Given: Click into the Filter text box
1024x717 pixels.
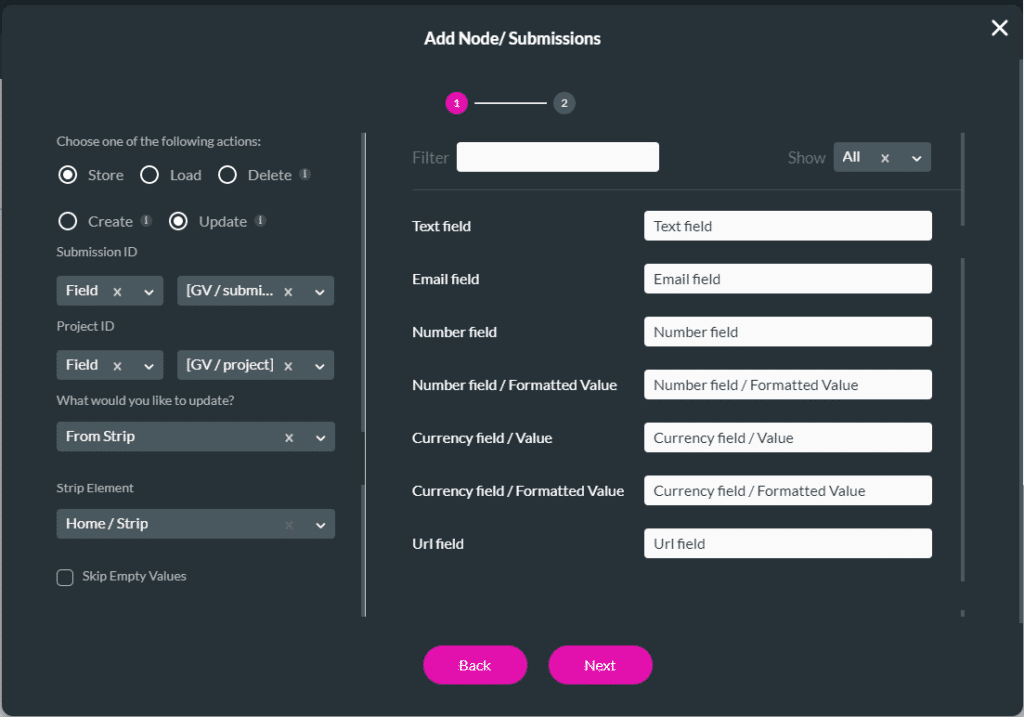Looking at the screenshot, I should pyautogui.click(x=557, y=157).
